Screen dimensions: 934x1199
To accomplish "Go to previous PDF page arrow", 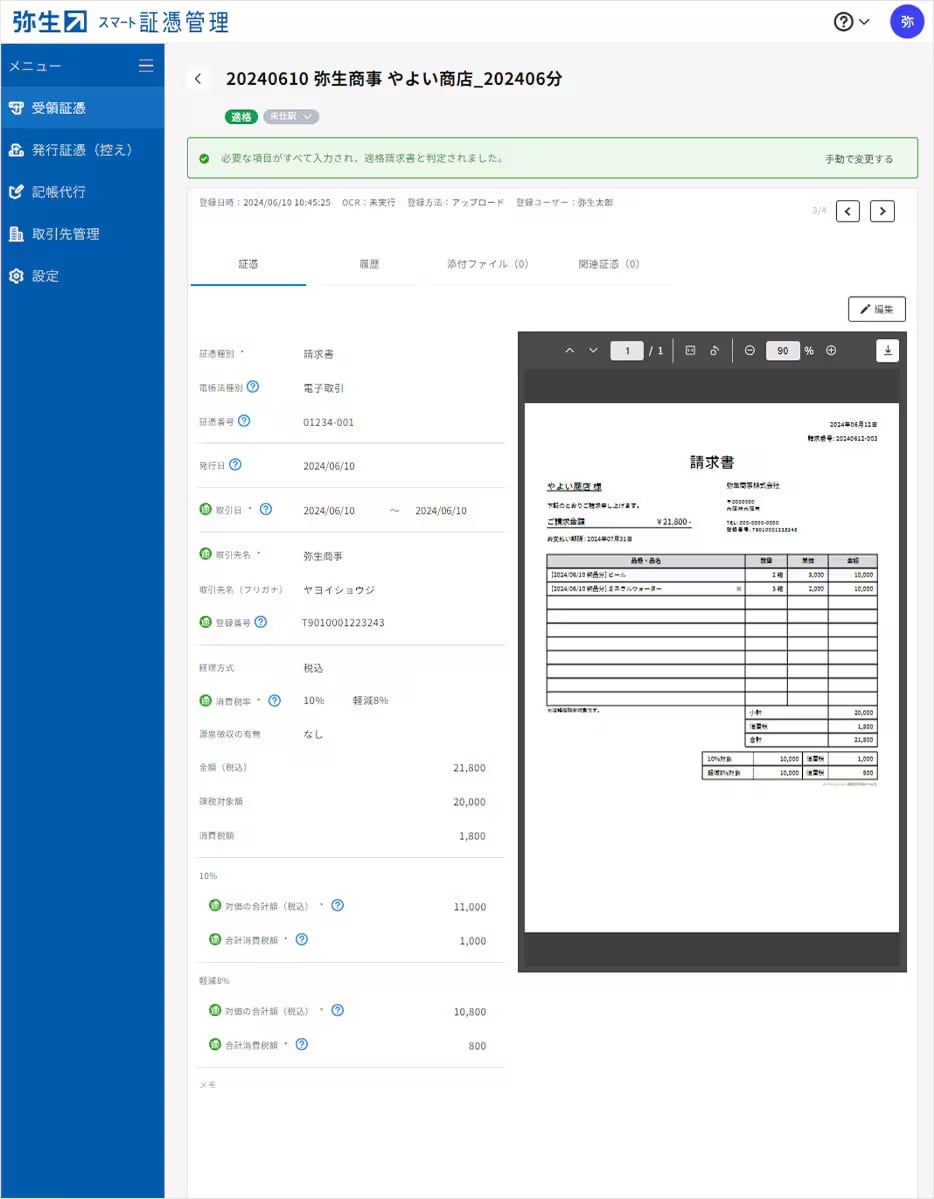I will [x=569, y=350].
